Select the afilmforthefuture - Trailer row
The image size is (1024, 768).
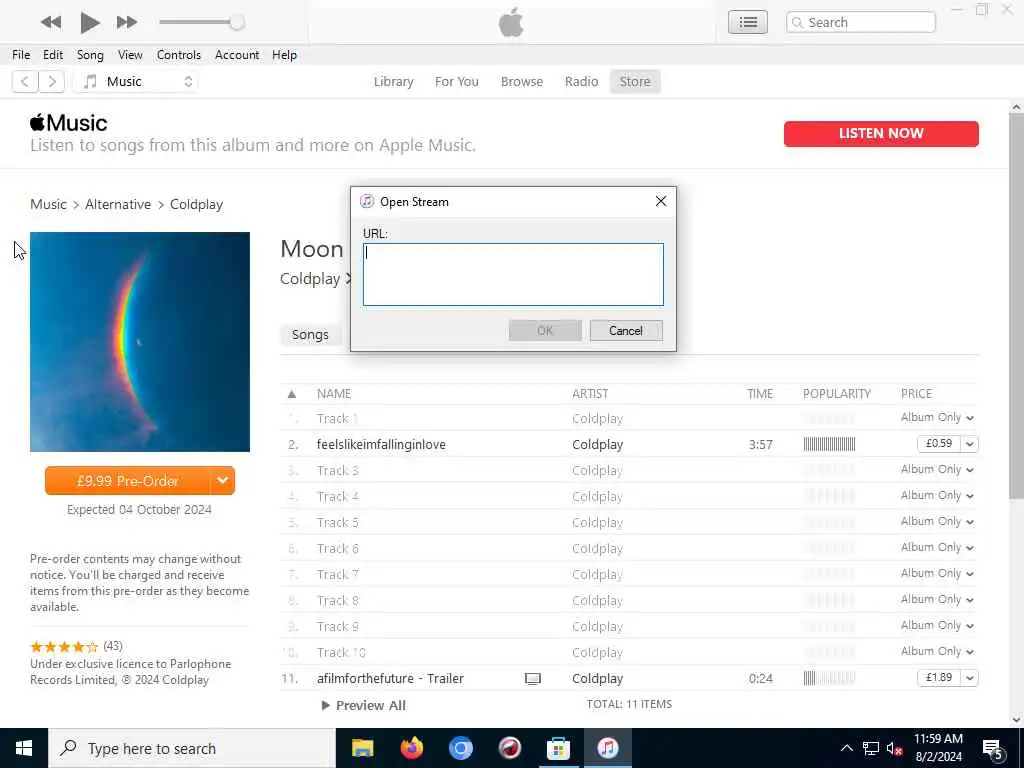[x=629, y=679]
